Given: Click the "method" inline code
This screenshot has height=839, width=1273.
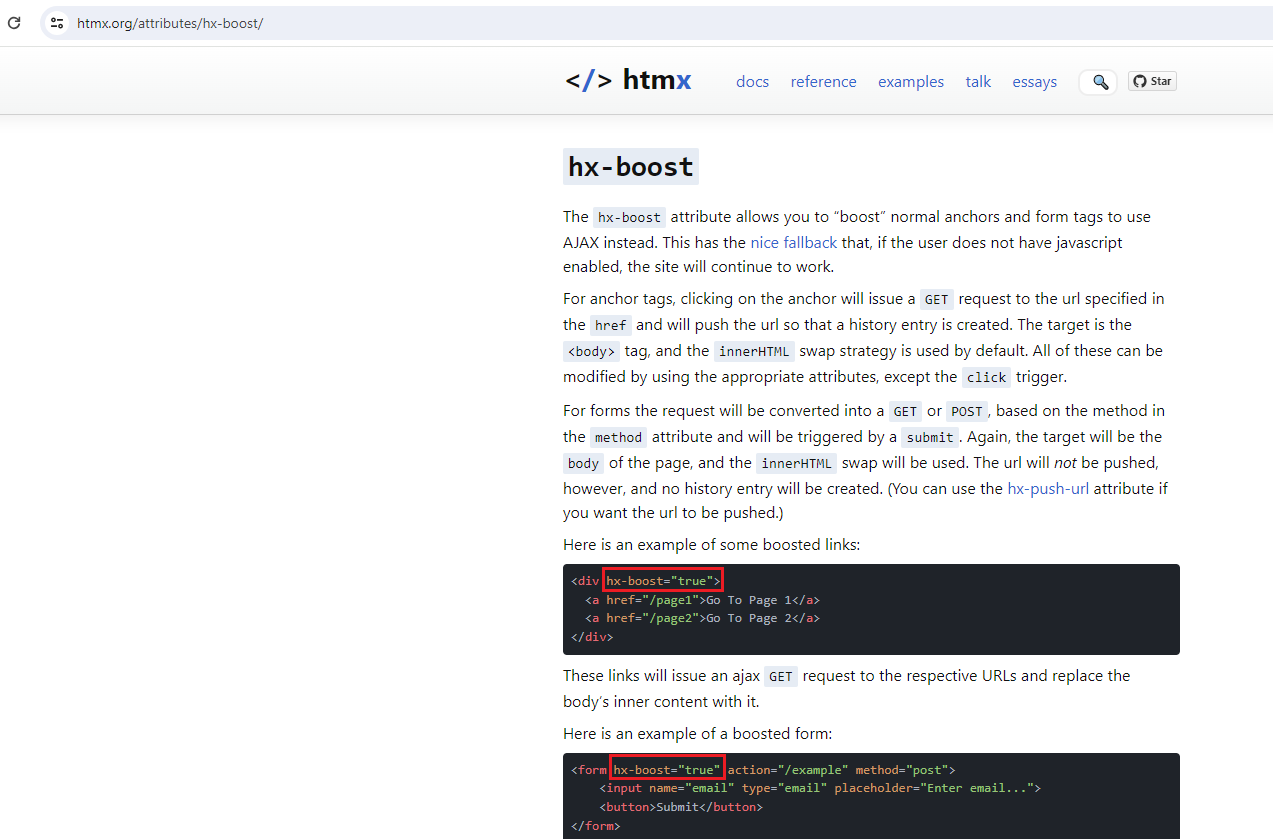Looking at the screenshot, I should pos(618,437).
